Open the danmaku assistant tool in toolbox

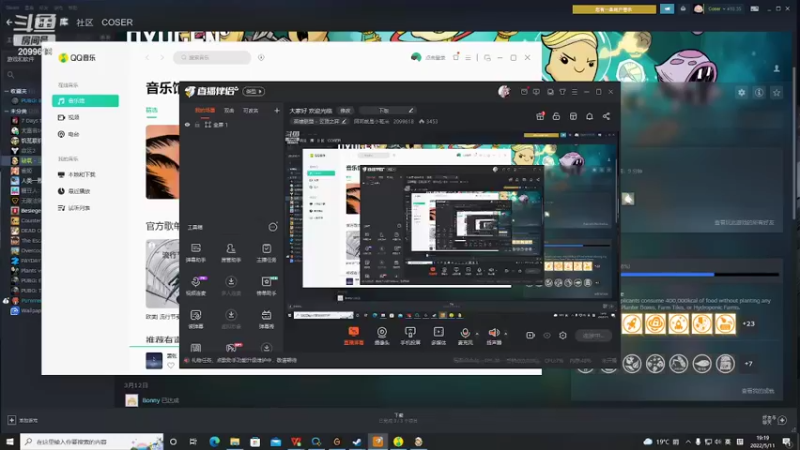click(196, 253)
